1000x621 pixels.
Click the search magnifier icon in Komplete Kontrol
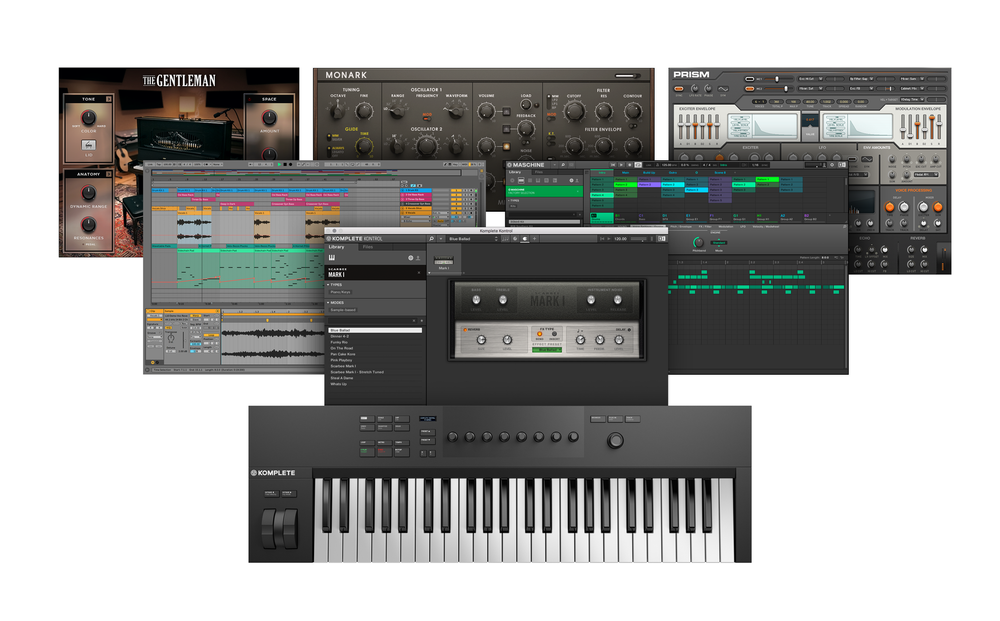coord(433,239)
